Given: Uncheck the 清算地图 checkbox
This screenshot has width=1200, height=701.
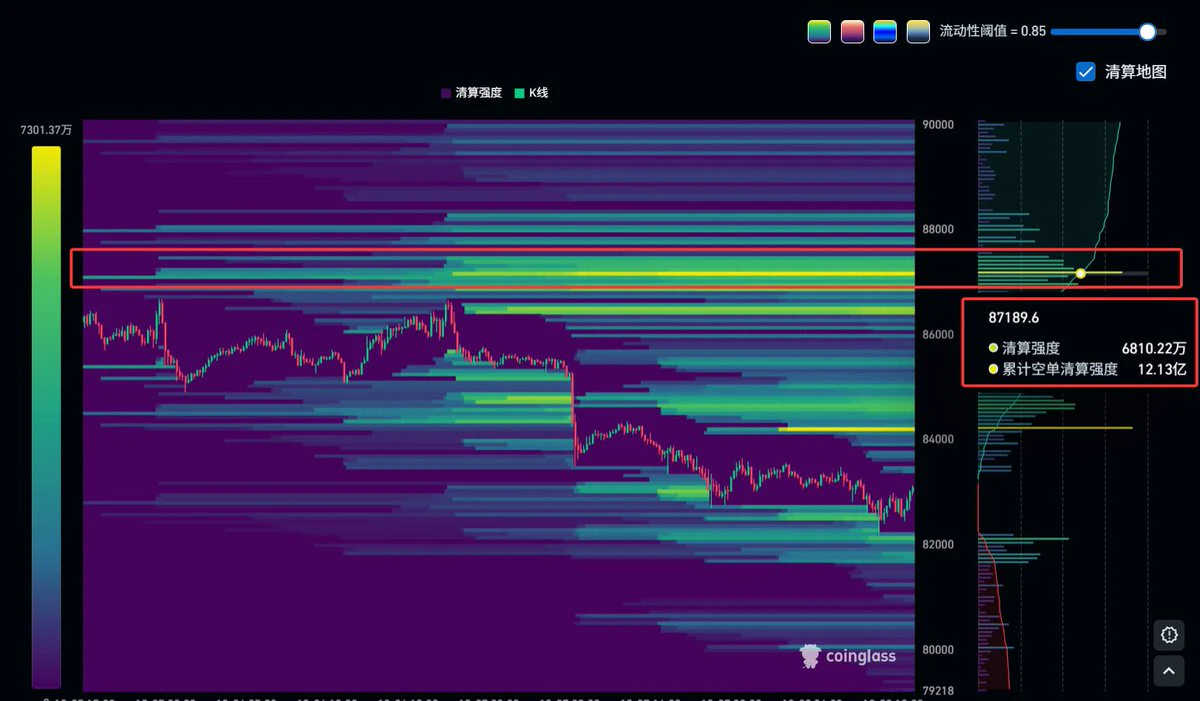Looking at the screenshot, I should pos(1085,72).
